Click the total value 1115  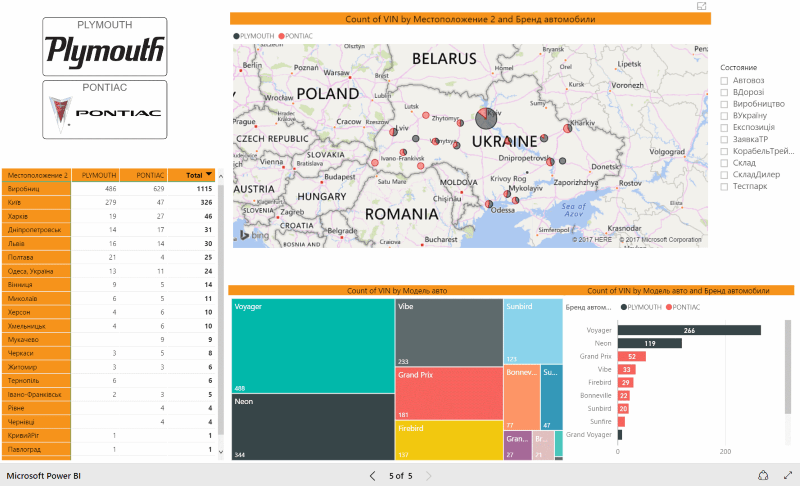204,189
